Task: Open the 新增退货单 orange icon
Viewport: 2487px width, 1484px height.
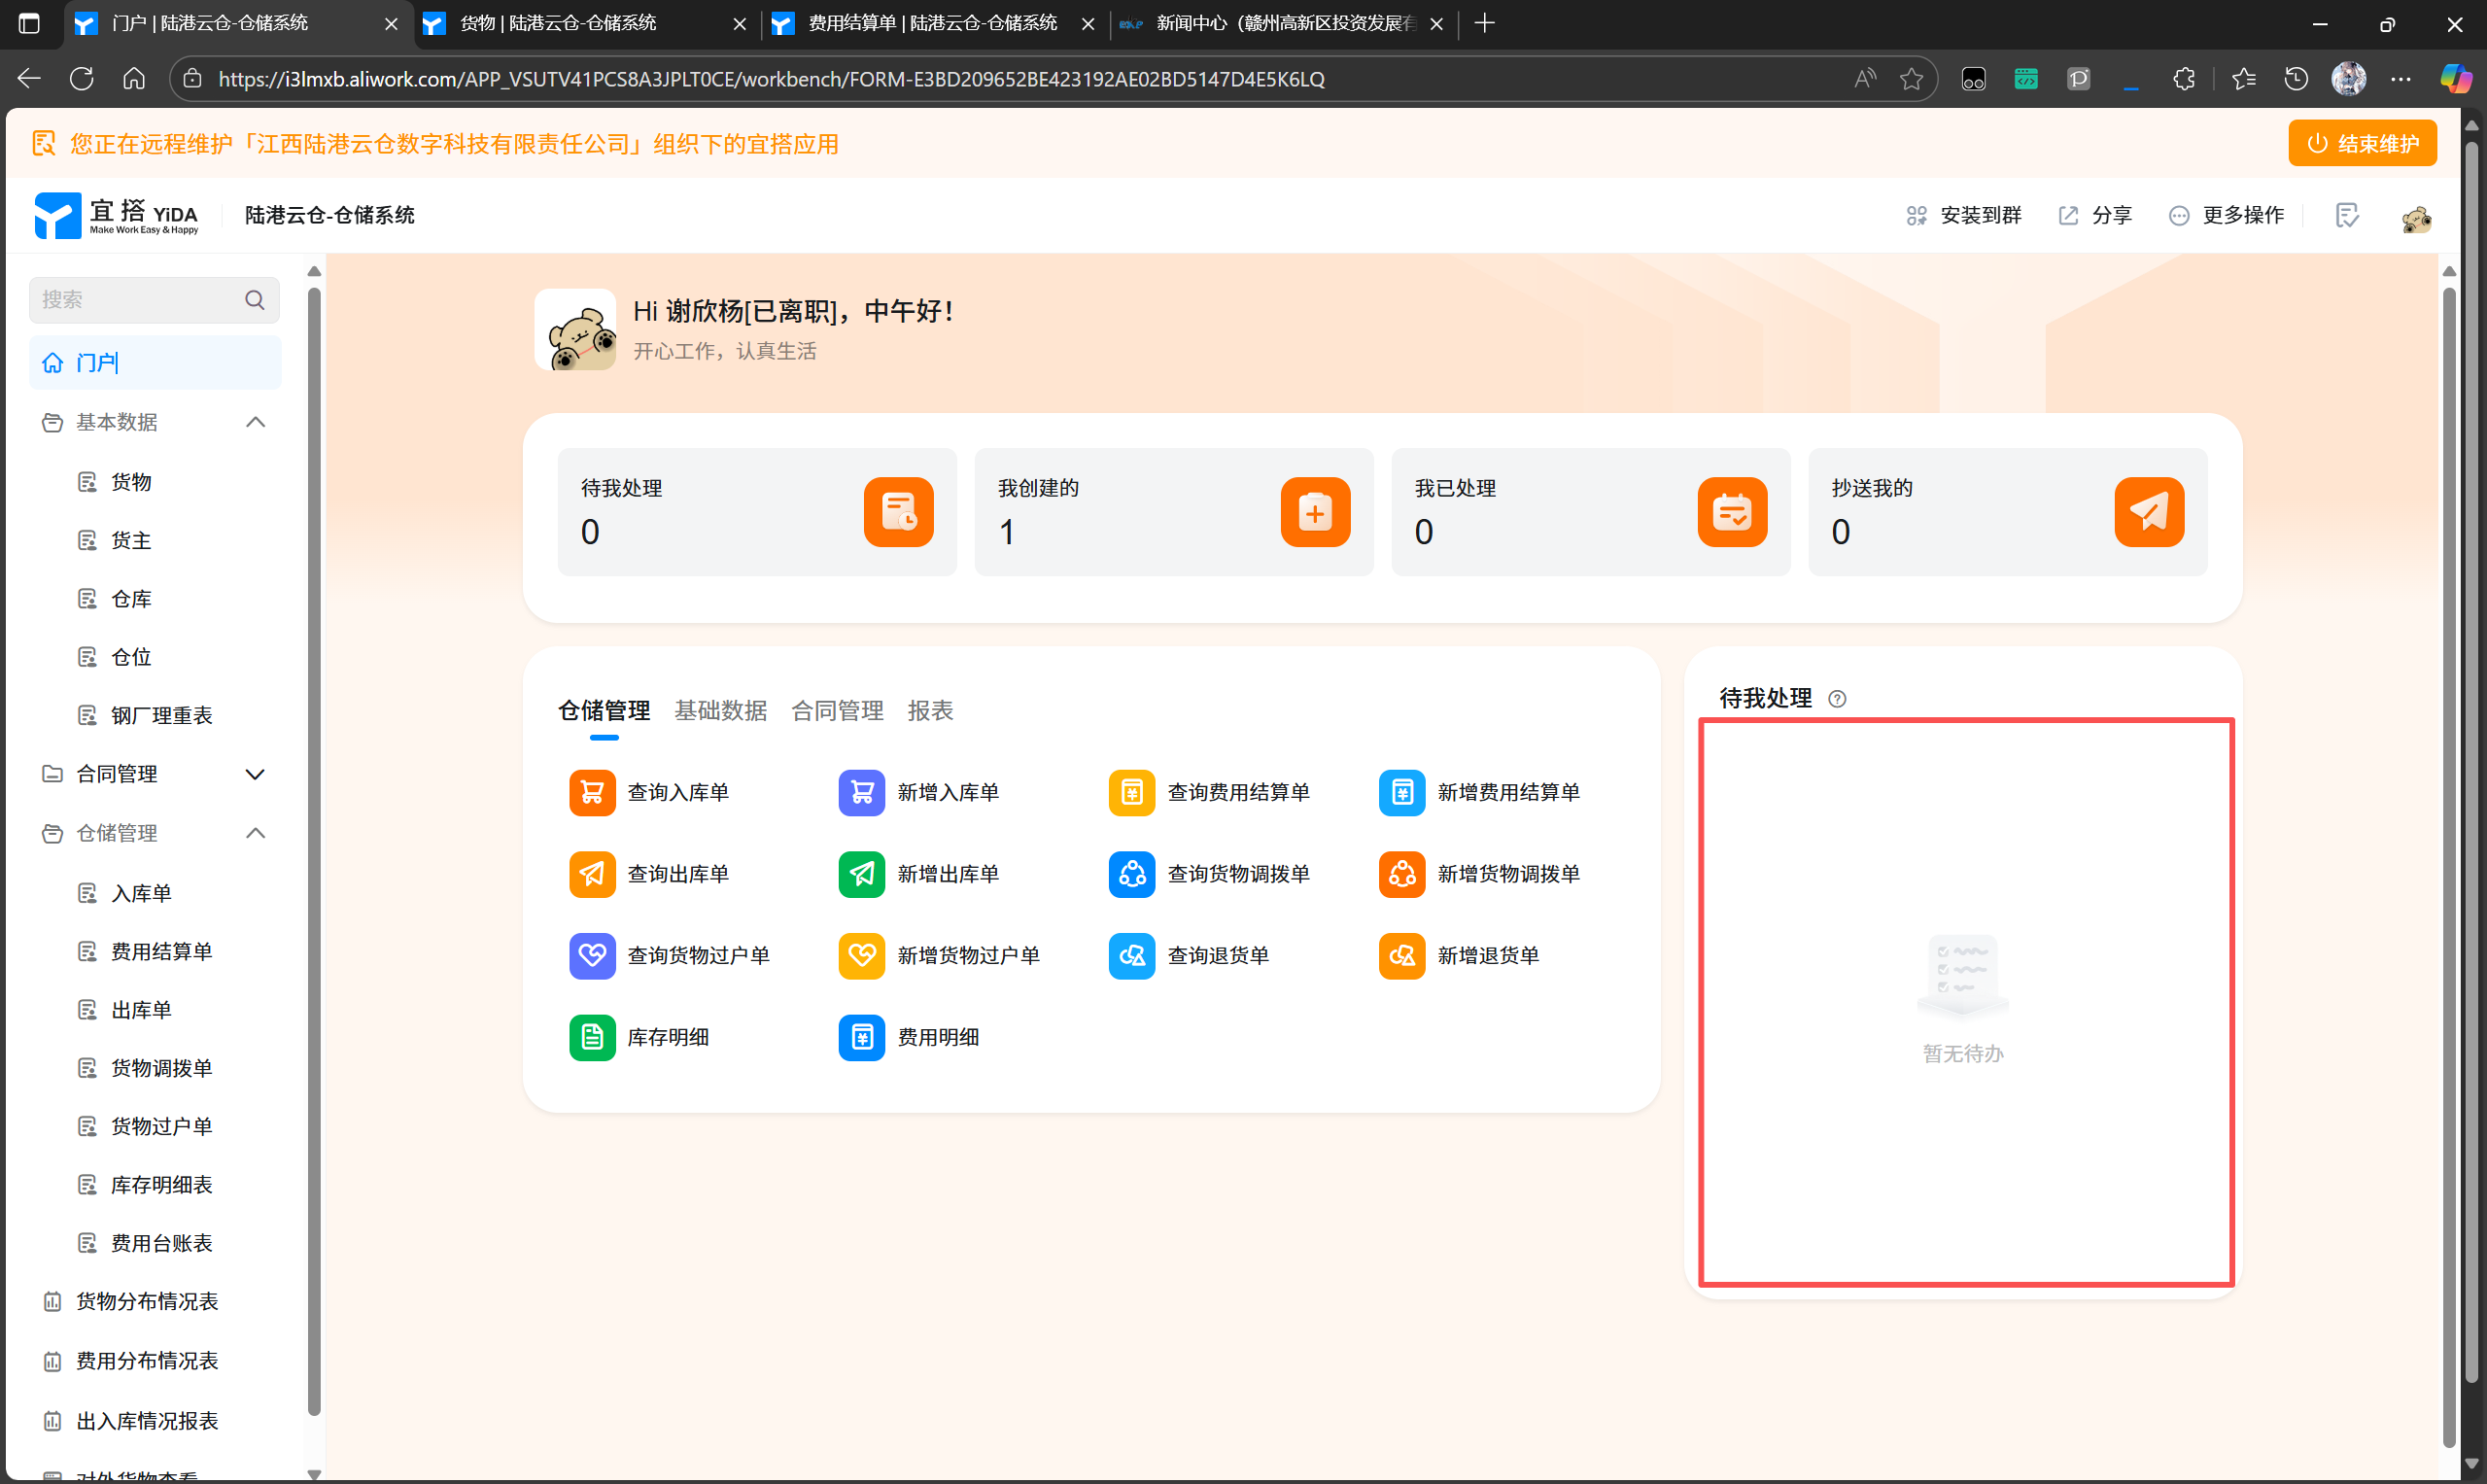Action: coord(1401,955)
